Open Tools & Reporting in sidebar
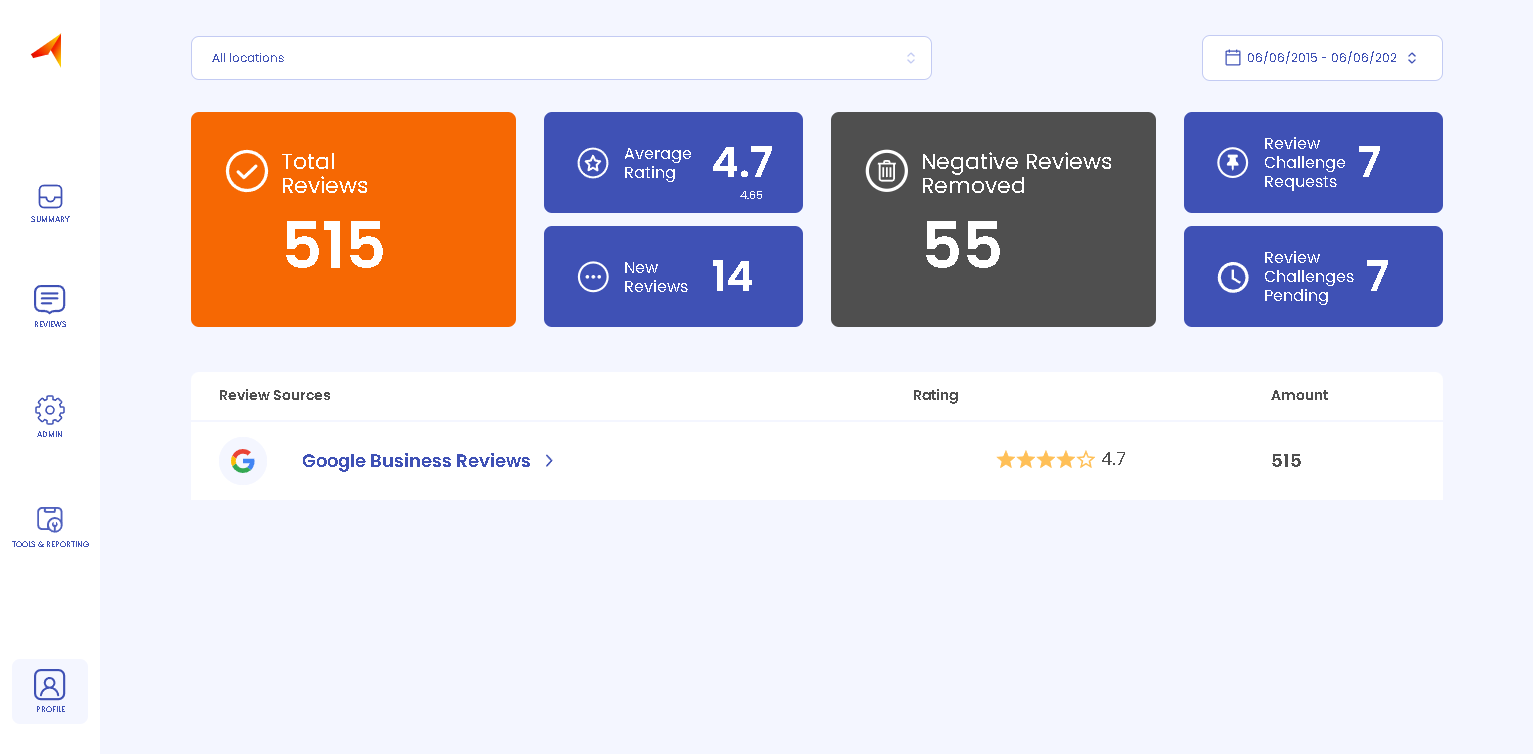Viewport: 1533px width, 754px height. click(50, 520)
